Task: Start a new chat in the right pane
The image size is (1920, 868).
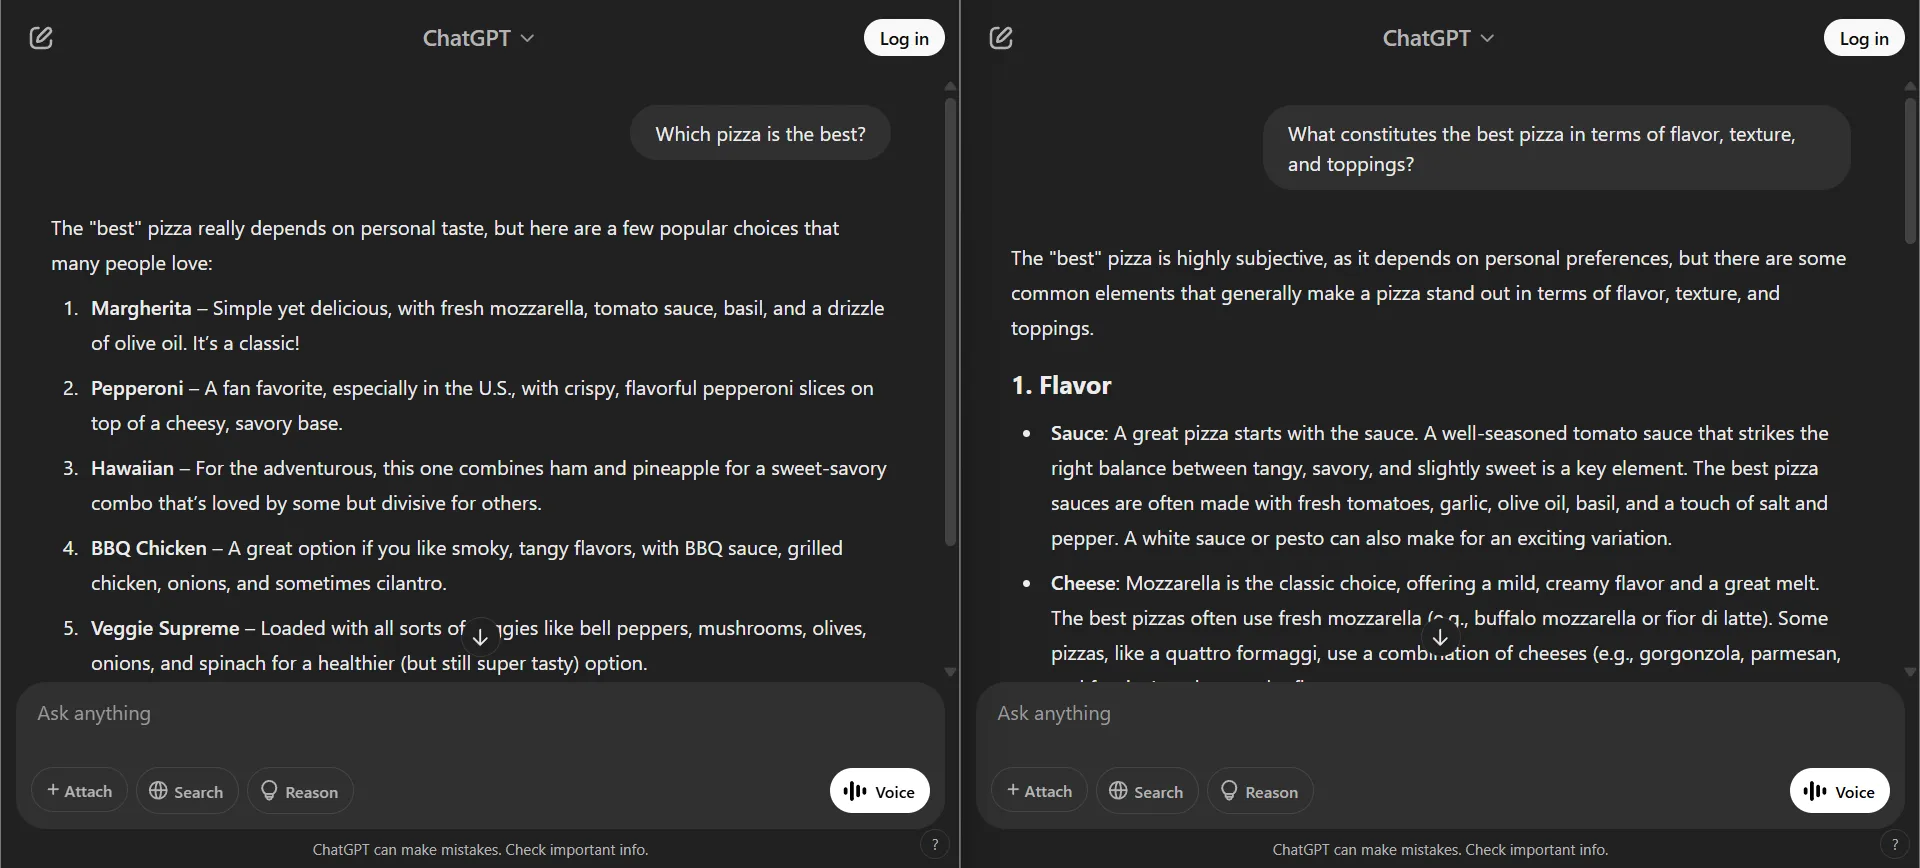Action: [1002, 37]
